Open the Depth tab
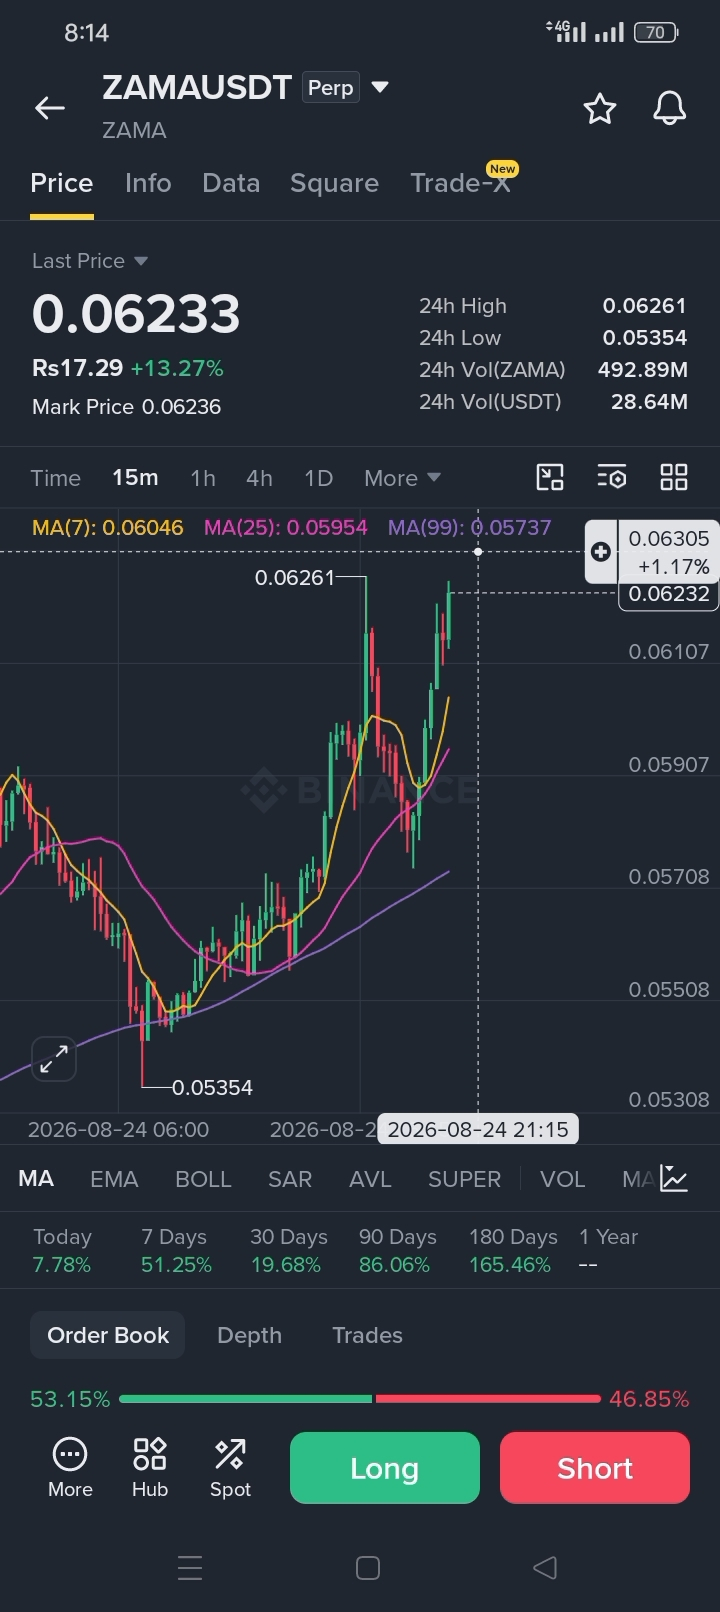 pos(249,1335)
